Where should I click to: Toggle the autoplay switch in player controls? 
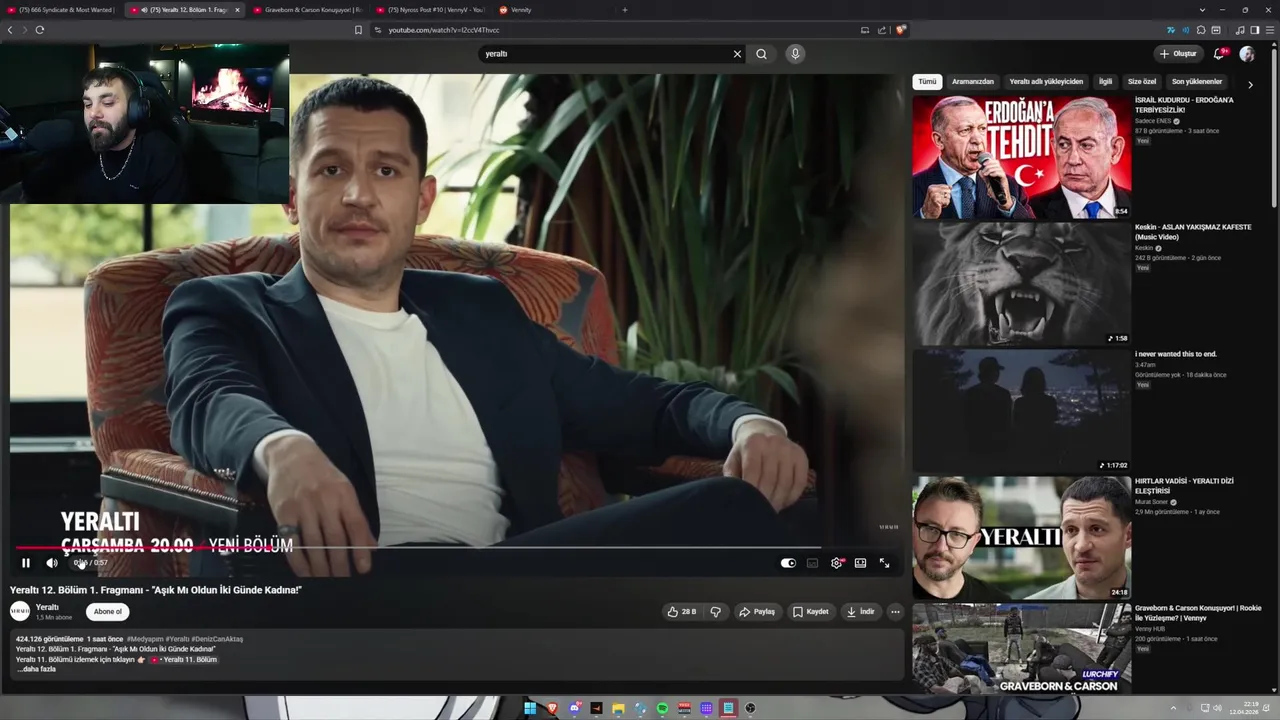click(788, 563)
